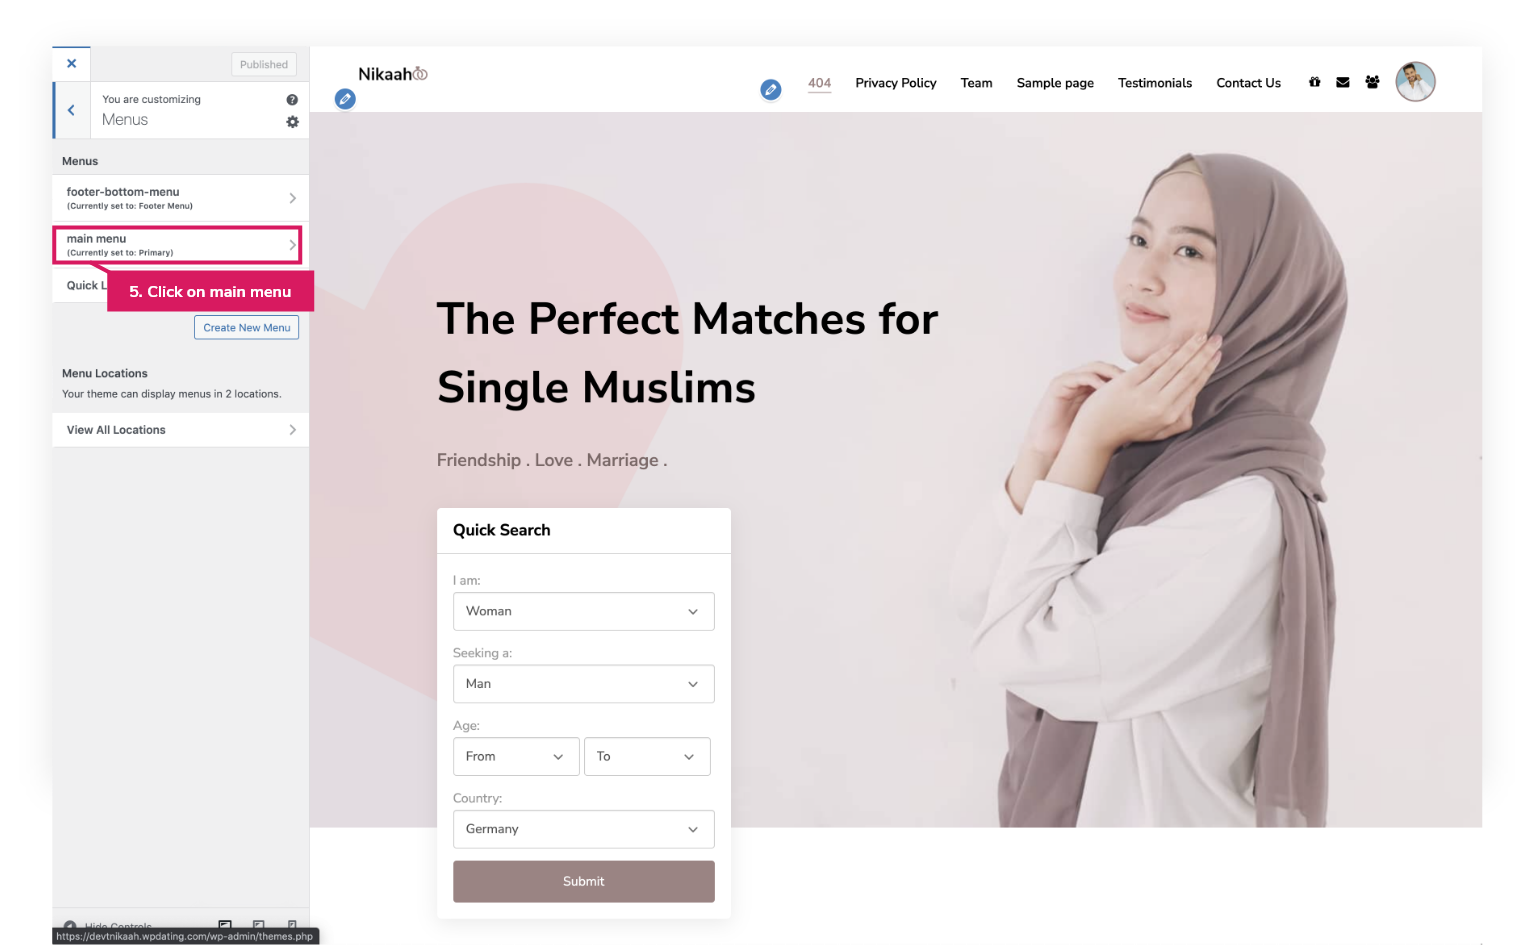The height and width of the screenshot is (945, 1535).
Task: Open the Country Germany dropdown
Action: coord(583,829)
